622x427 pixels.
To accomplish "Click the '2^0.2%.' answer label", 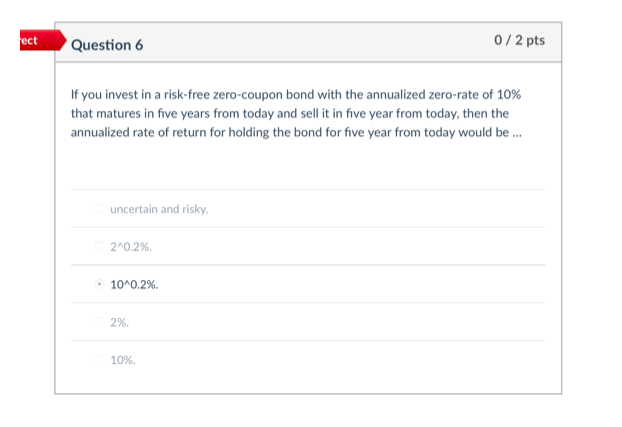I will tap(130, 246).
